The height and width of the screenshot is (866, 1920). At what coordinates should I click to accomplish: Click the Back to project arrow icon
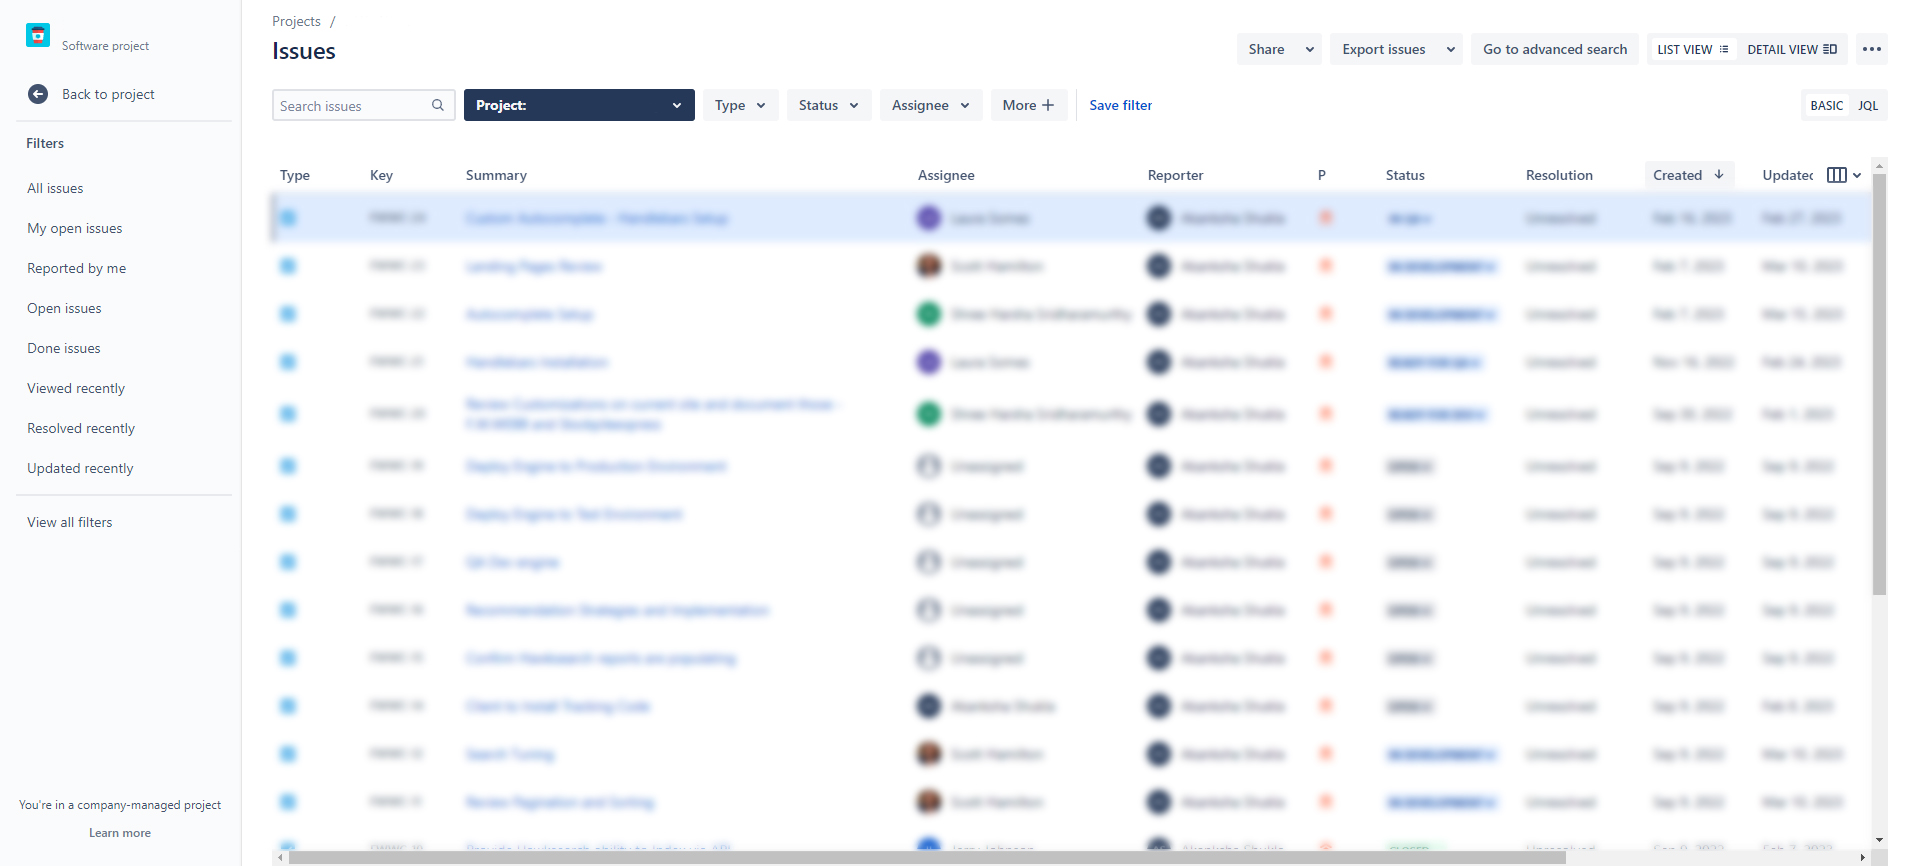click(38, 94)
